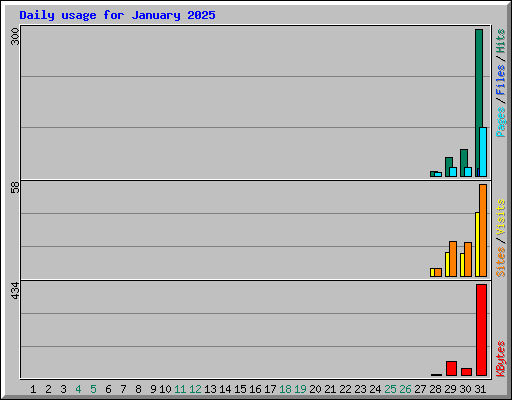This screenshot has height=400, width=512.
Task: Click day 22 on the x-axis
Action: point(345,389)
